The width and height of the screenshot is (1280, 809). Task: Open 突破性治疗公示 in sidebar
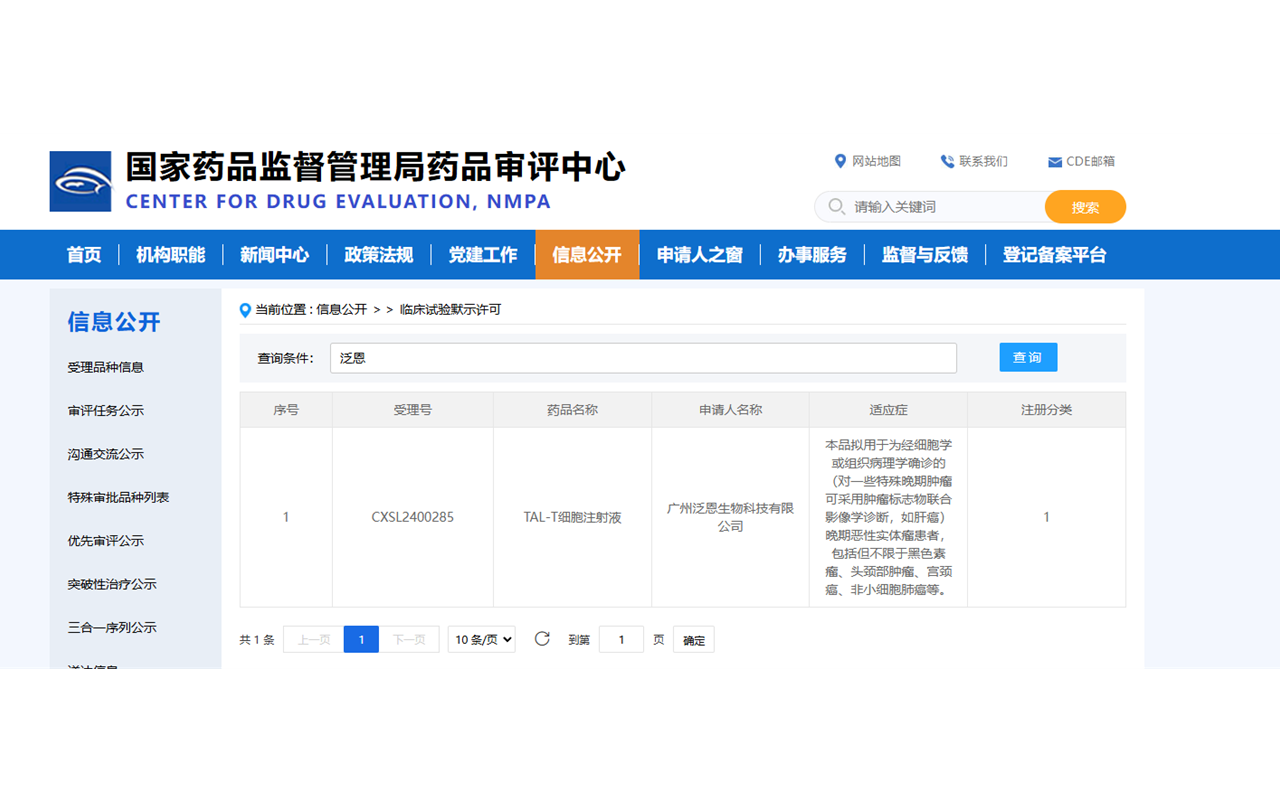(112, 584)
